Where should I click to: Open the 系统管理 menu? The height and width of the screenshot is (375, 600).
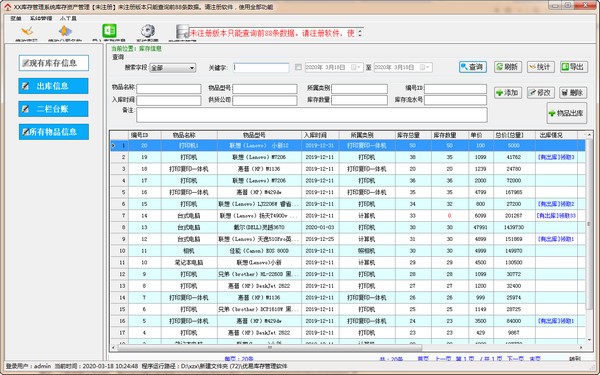coord(41,18)
